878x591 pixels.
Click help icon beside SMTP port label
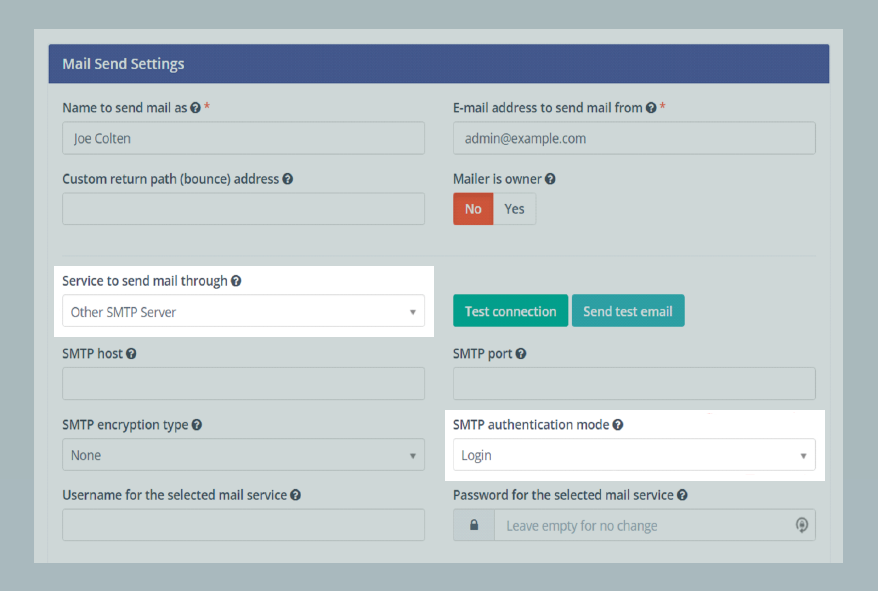521,354
